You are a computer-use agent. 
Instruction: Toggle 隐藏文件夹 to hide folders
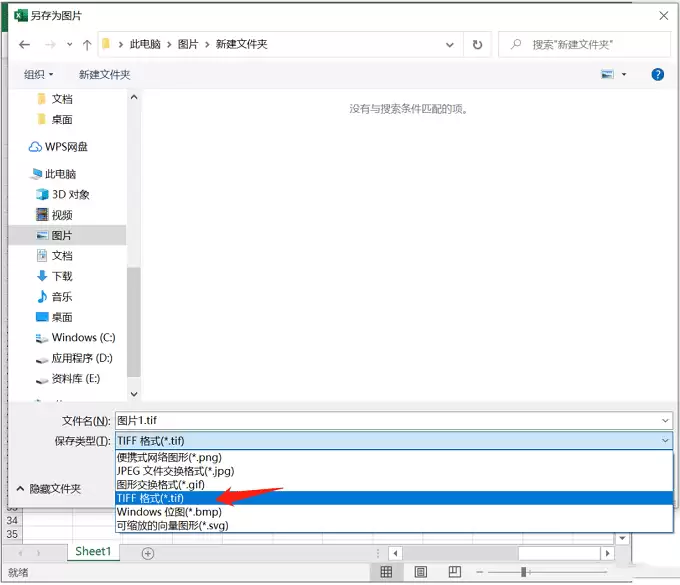(49, 489)
